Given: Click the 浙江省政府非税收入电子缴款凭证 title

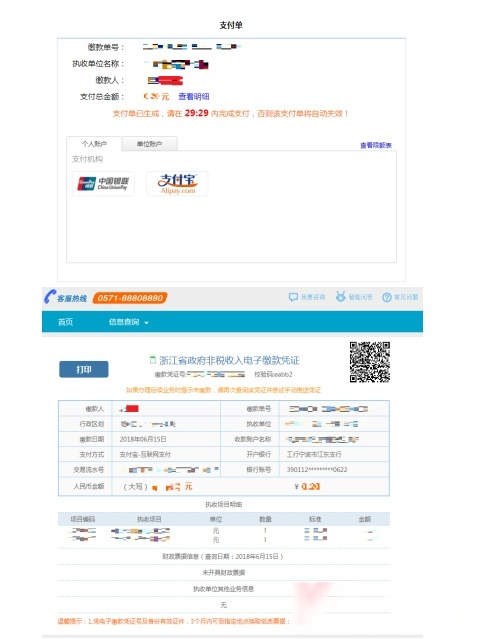Looking at the screenshot, I should [x=229, y=360].
